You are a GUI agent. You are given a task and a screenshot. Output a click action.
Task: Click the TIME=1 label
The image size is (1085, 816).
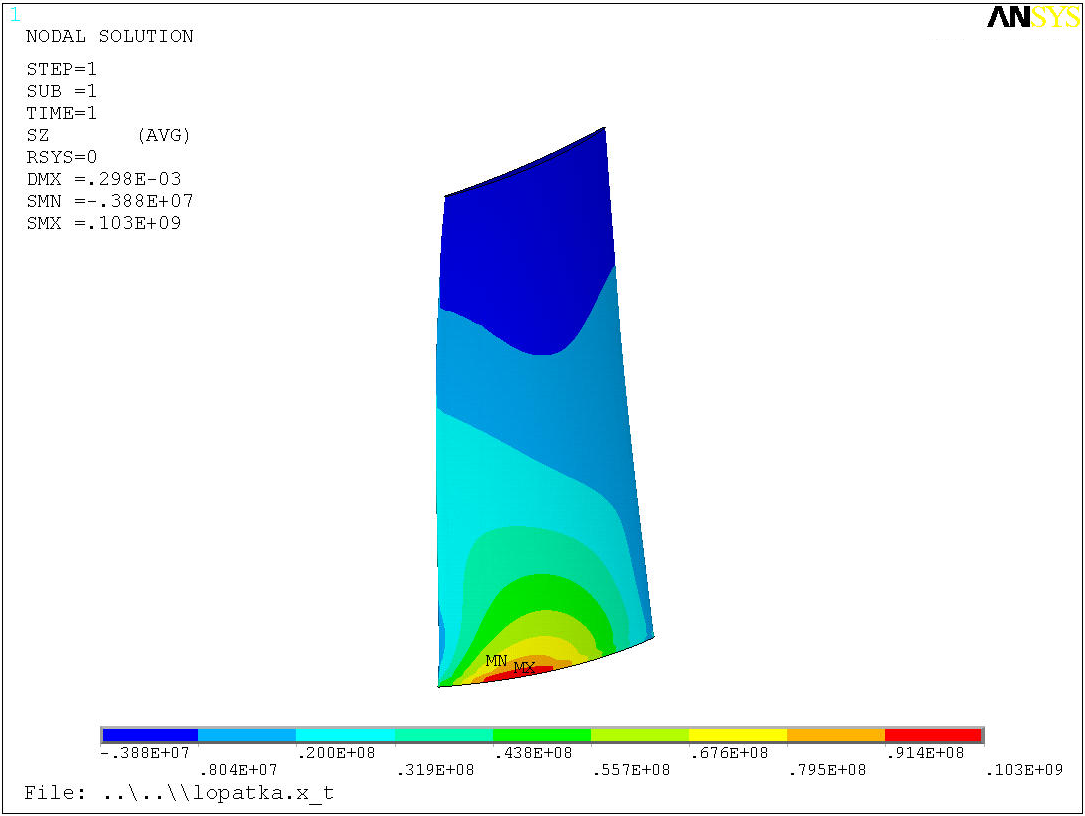point(62,113)
